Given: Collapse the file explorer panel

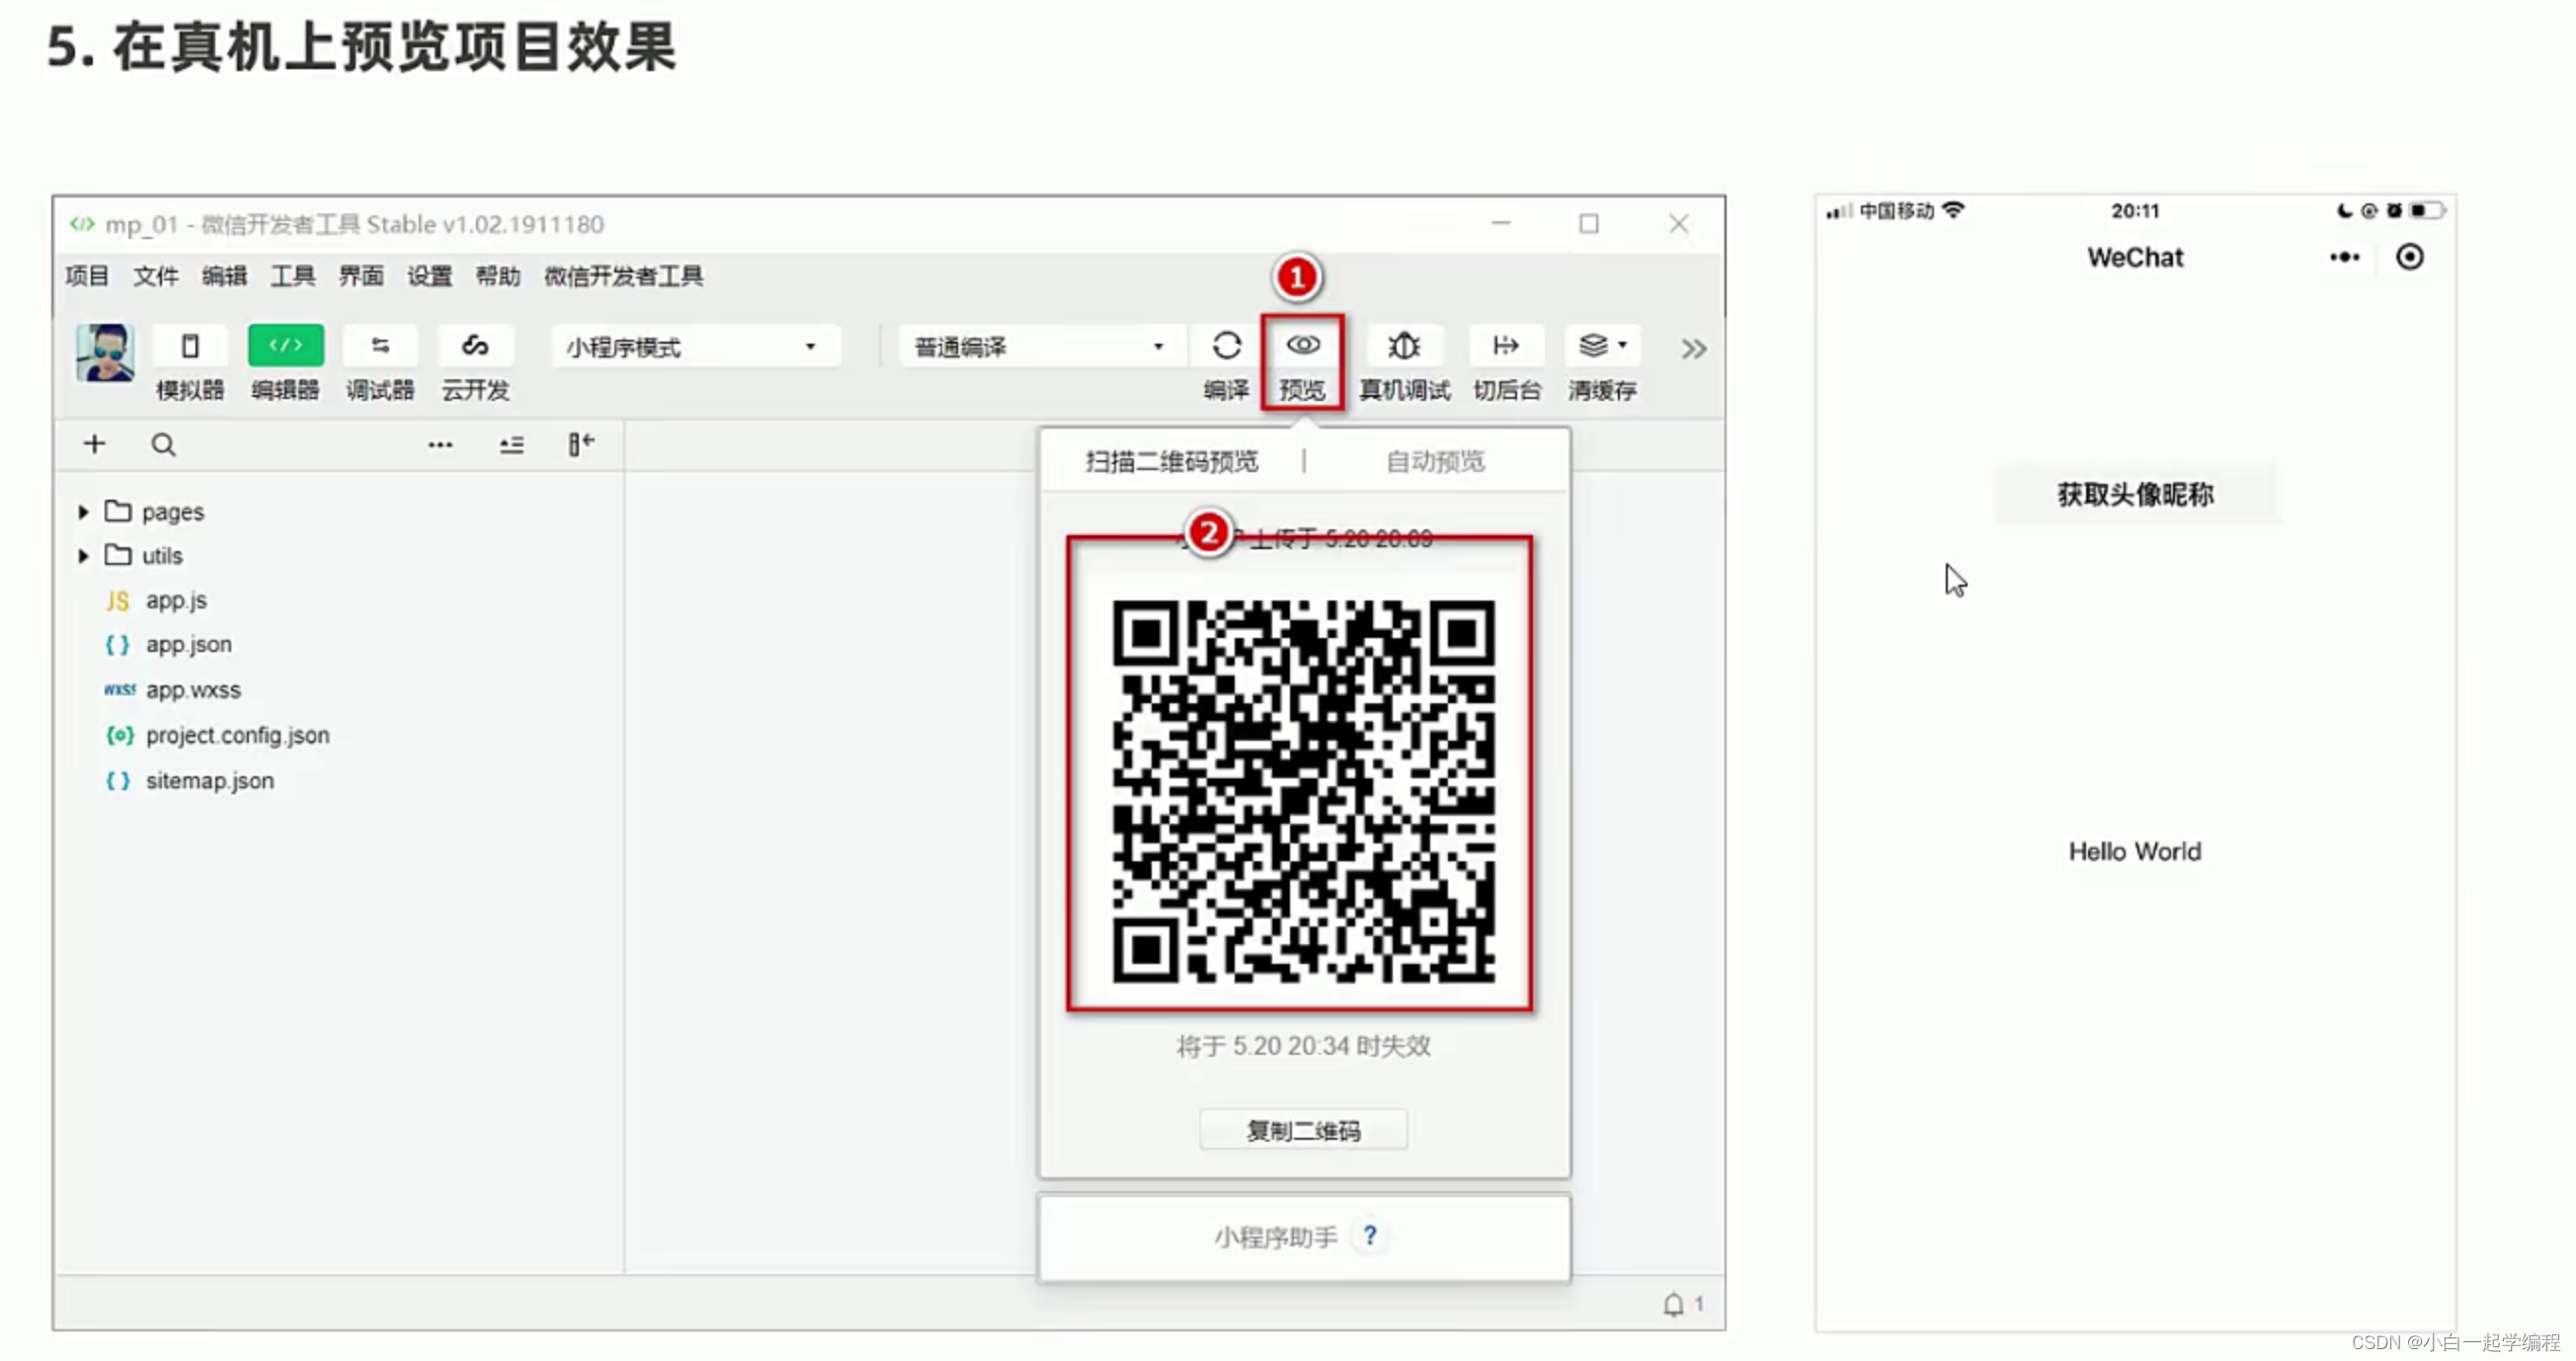Looking at the screenshot, I should [581, 444].
